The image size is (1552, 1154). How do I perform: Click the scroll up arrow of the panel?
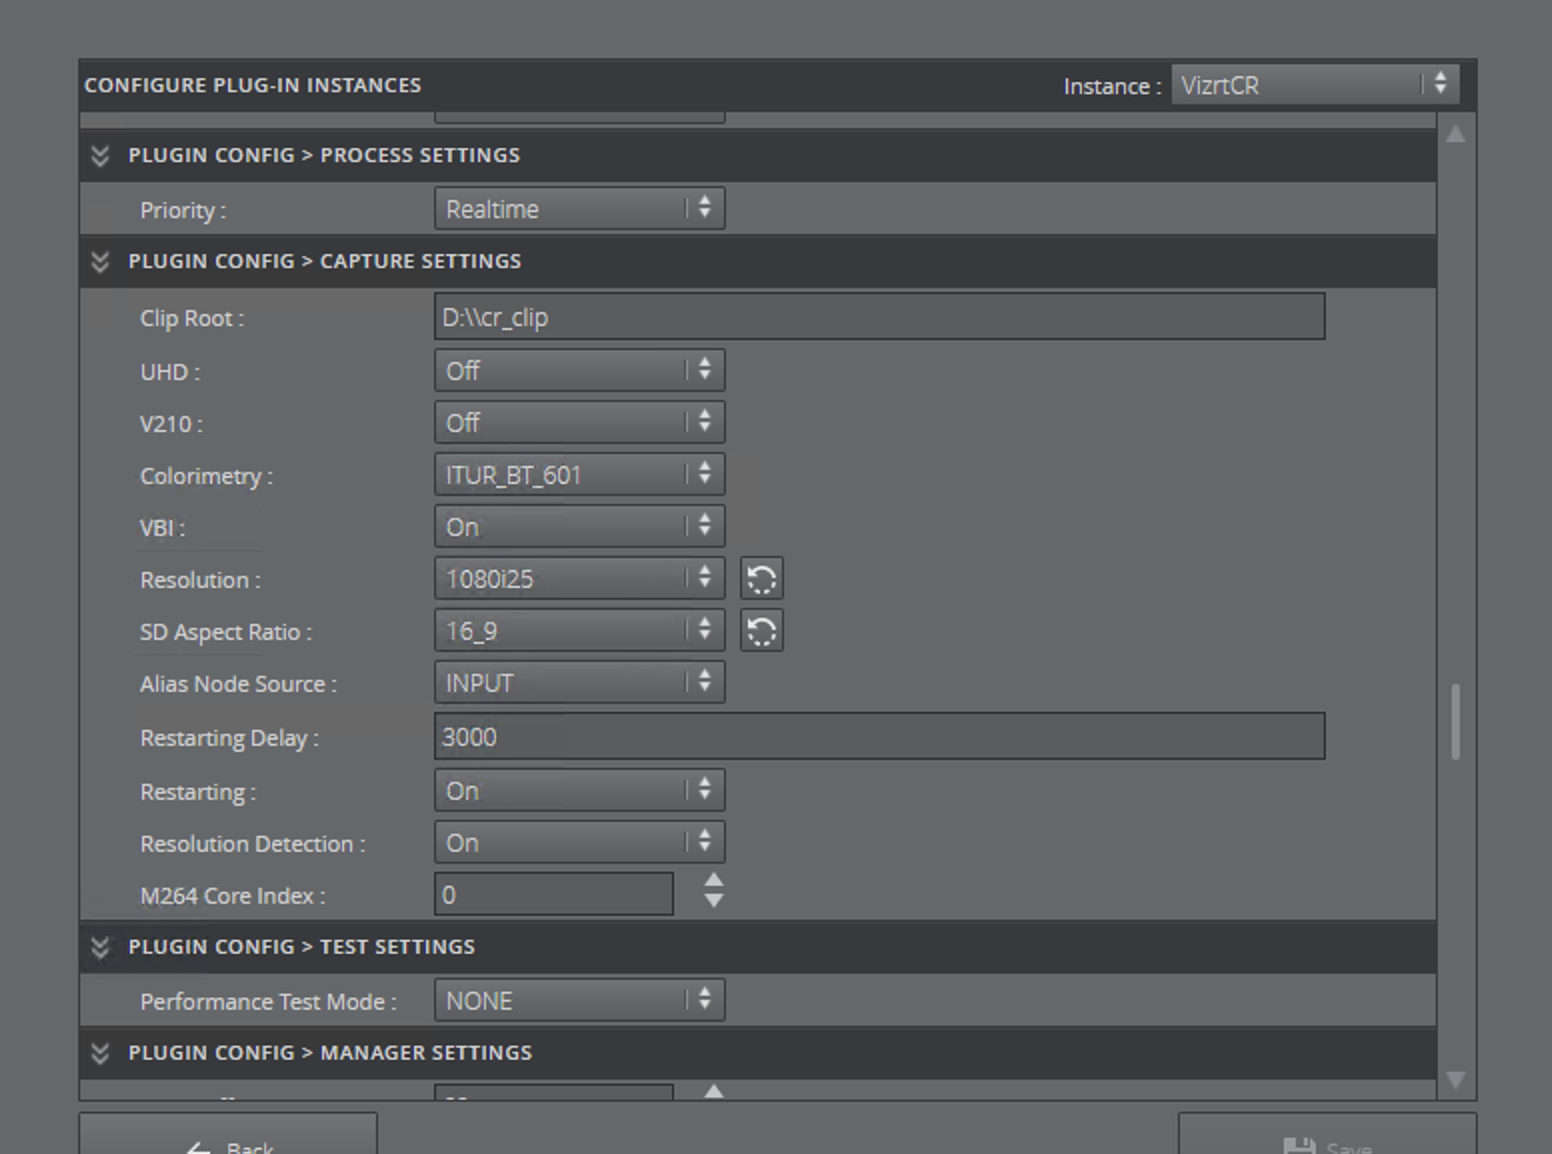pyautogui.click(x=1456, y=134)
